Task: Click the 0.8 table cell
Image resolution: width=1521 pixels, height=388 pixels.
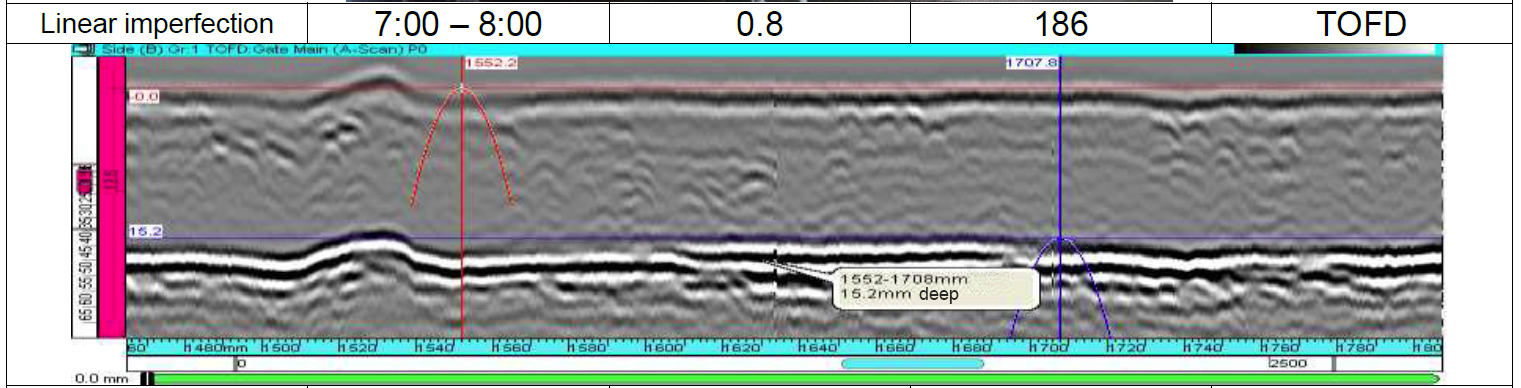Action: click(759, 22)
